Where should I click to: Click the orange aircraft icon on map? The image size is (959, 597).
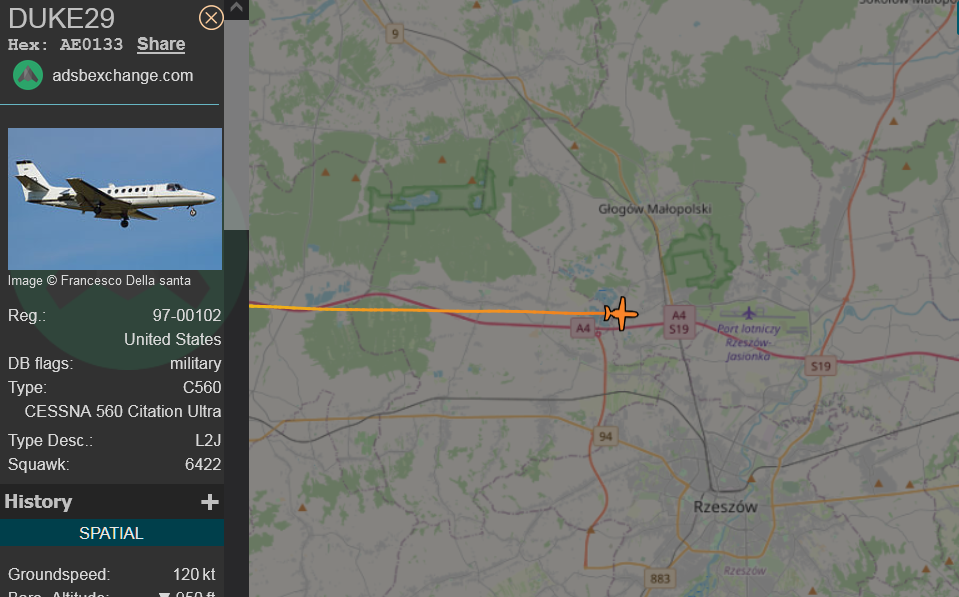[x=621, y=314]
